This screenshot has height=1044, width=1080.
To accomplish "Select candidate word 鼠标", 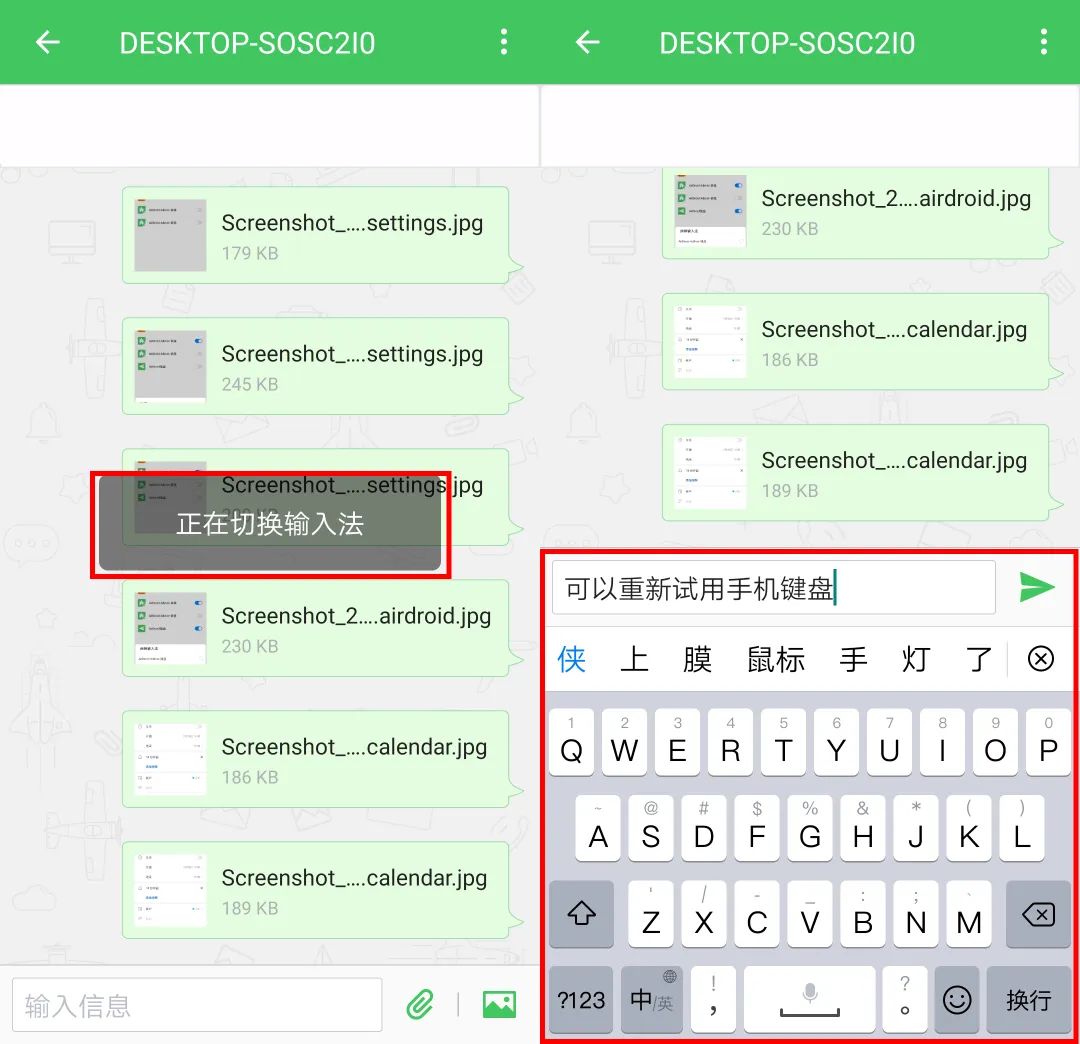I will click(774, 659).
